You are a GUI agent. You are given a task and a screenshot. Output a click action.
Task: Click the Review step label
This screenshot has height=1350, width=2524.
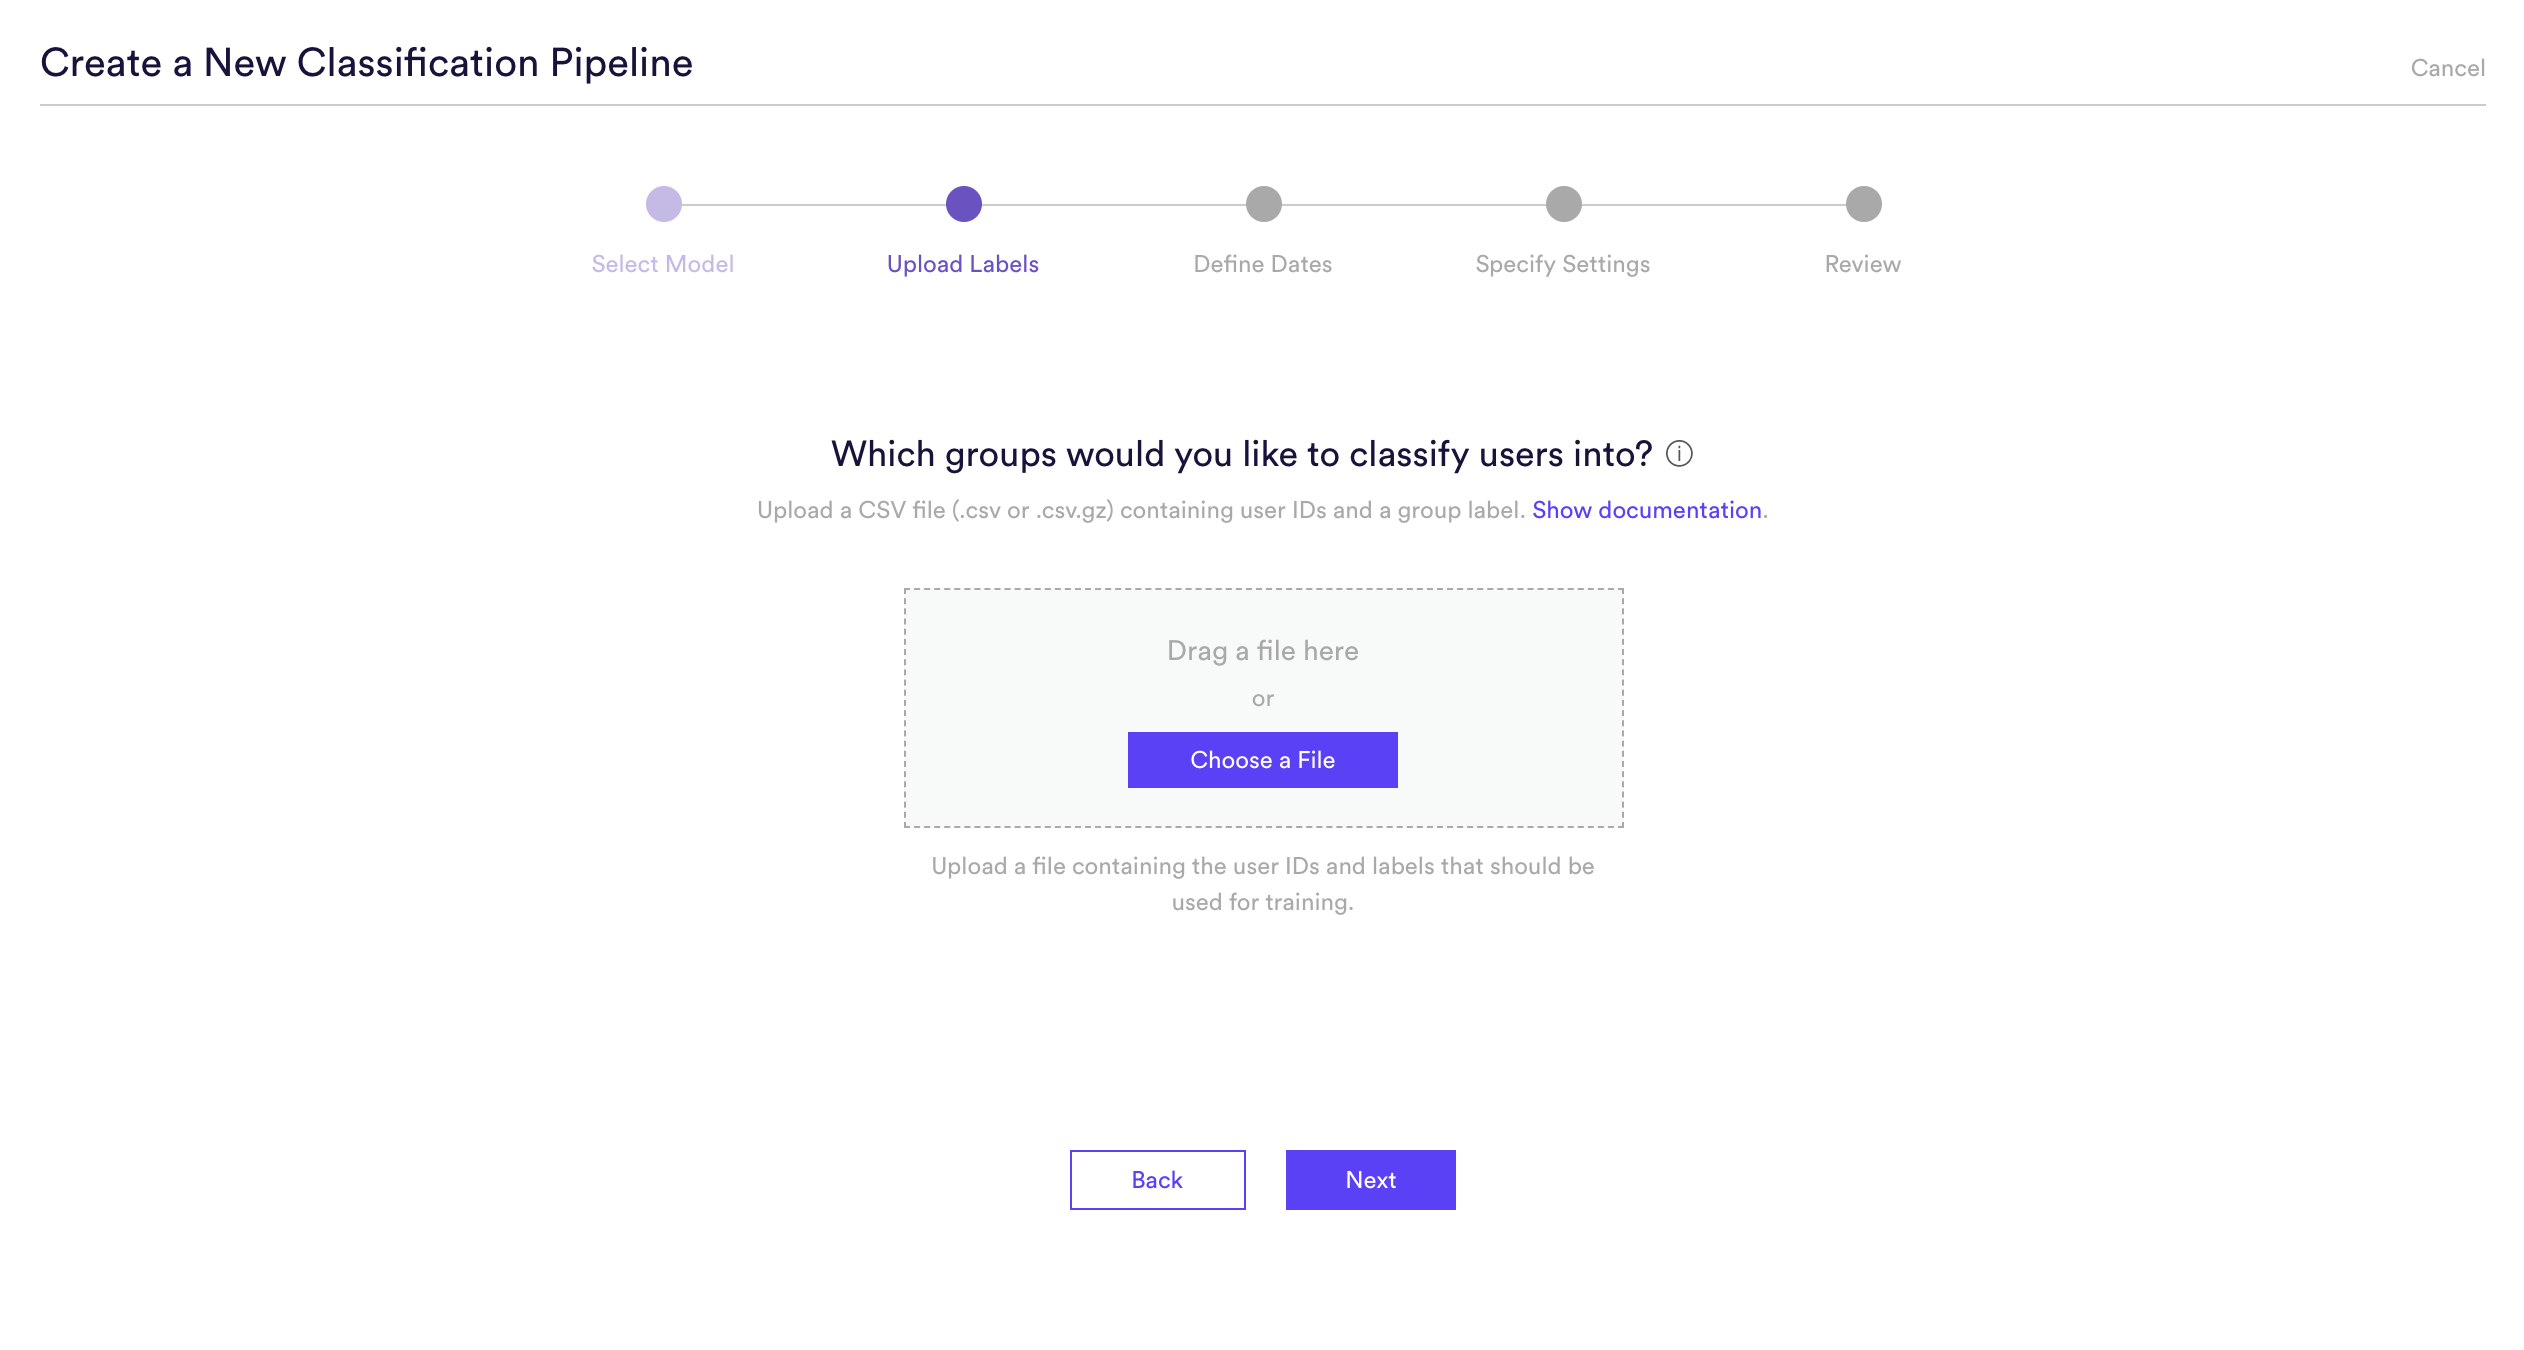coord(1863,264)
